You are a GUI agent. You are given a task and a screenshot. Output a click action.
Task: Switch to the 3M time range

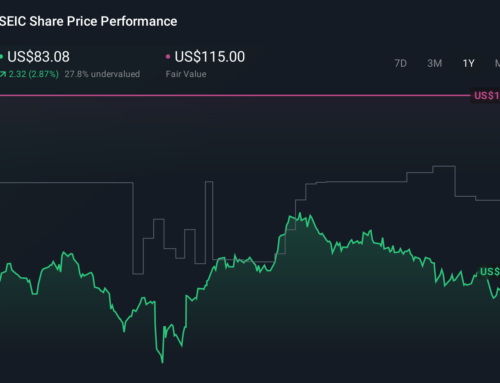pyautogui.click(x=435, y=63)
